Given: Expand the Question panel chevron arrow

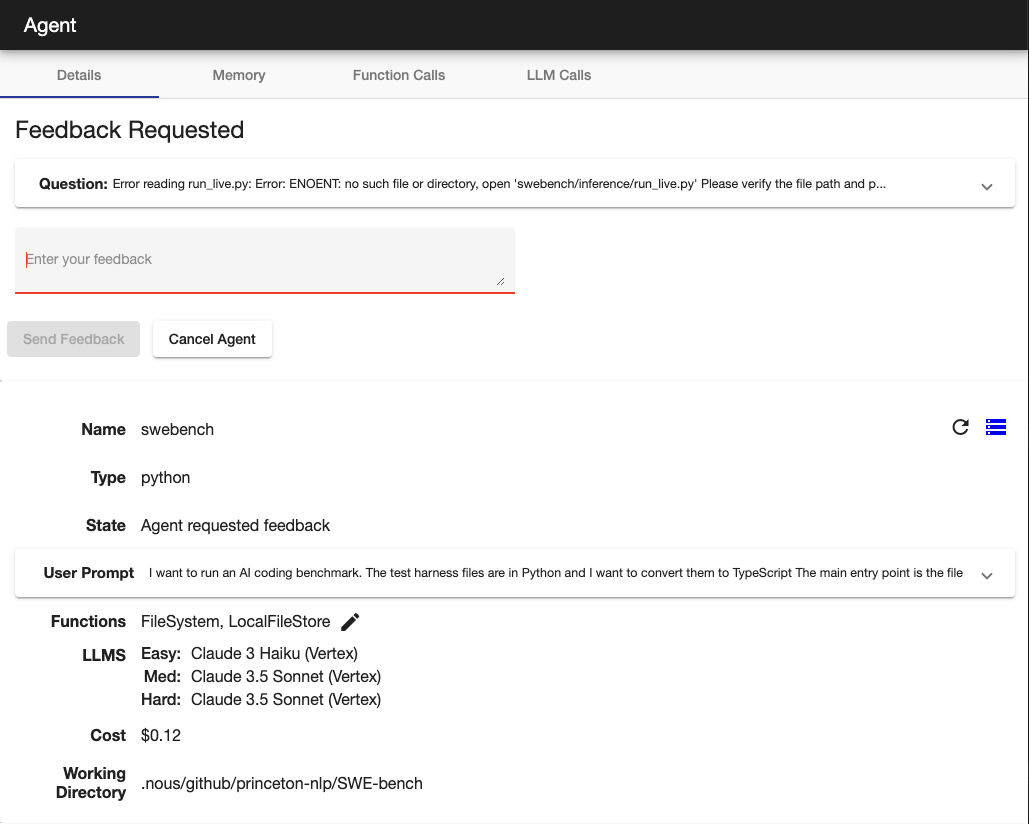Looking at the screenshot, I should (987, 186).
